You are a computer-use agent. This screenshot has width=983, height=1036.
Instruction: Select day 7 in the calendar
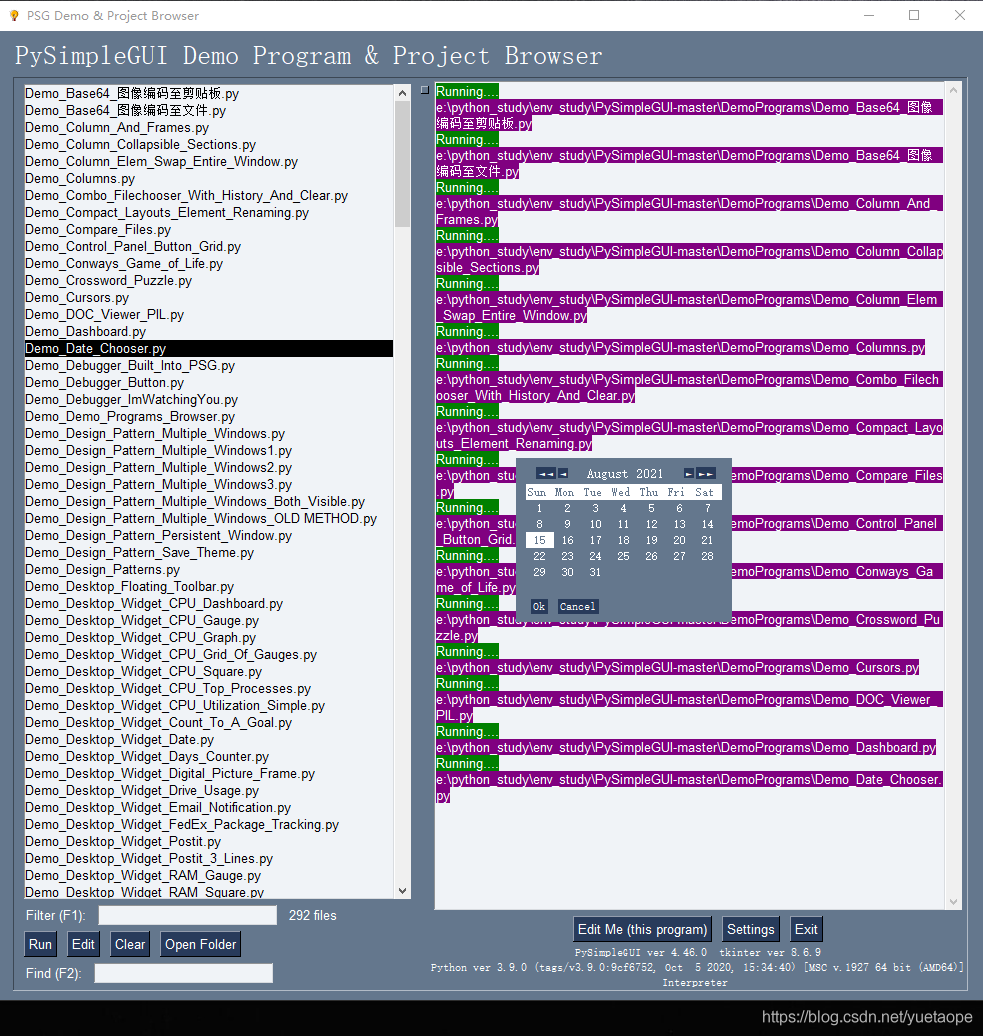708,508
